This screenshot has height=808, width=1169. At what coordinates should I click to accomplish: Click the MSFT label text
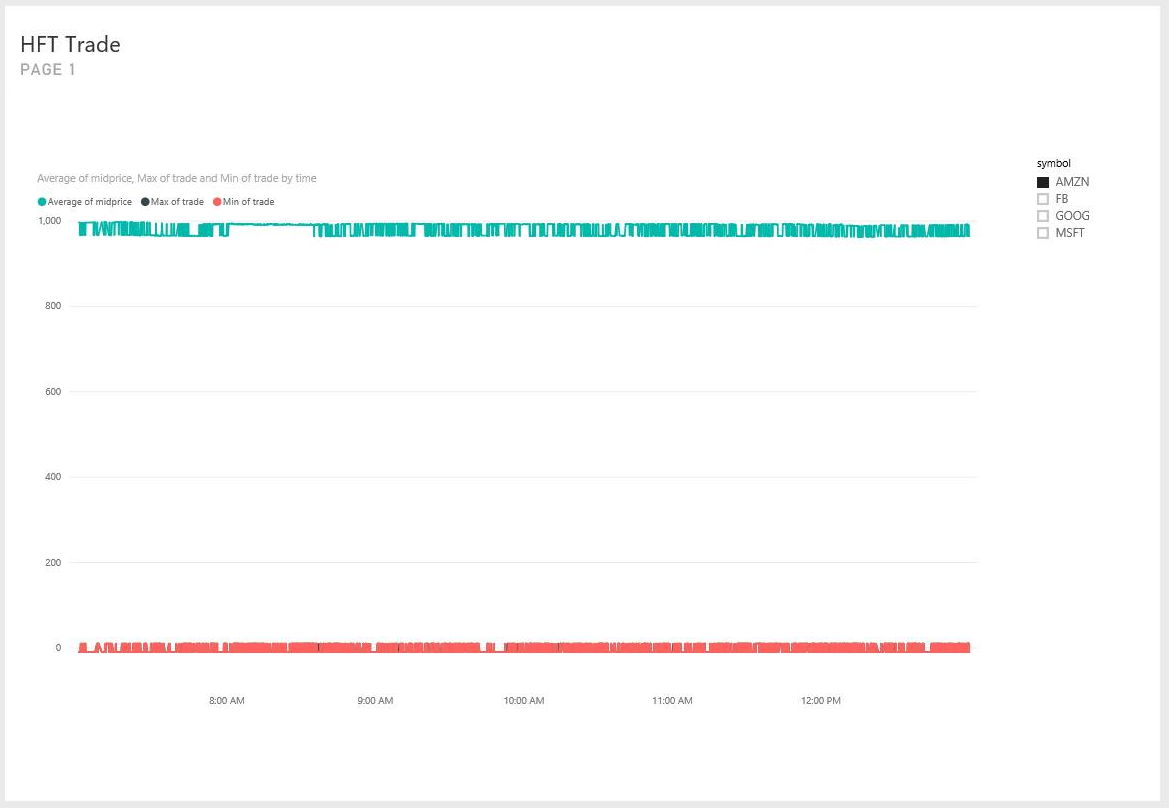pyautogui.click(x=1069, y=232)
